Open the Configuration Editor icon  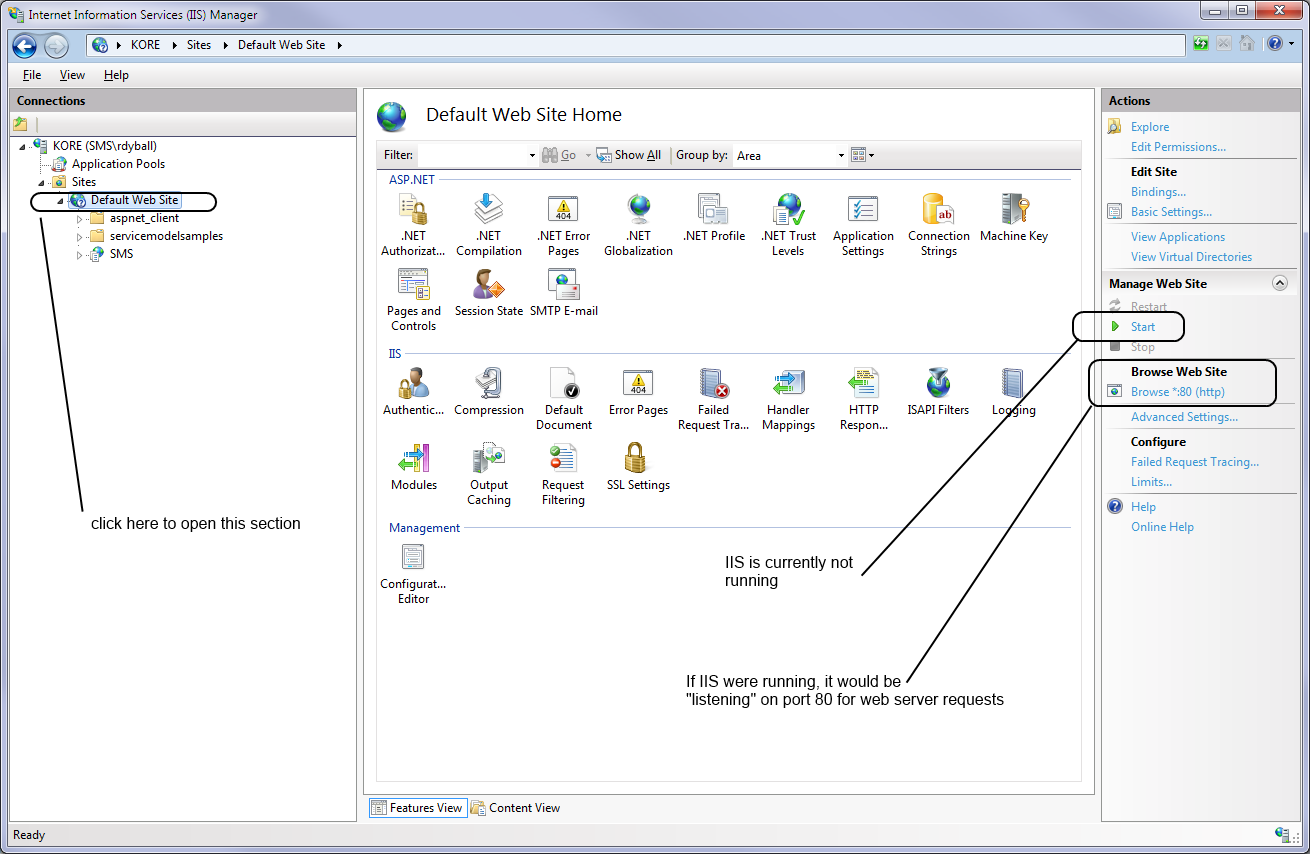tap(413, 558)
